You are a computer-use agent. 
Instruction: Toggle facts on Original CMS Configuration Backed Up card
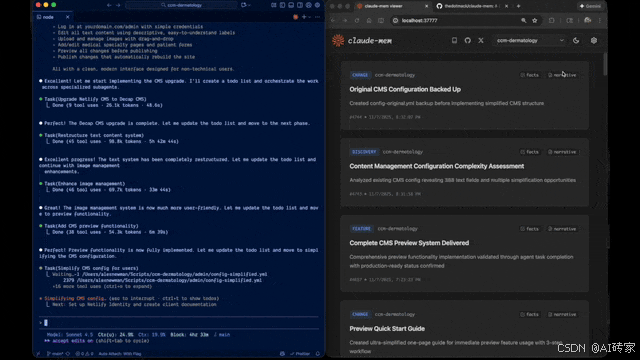tap(530, 75)
